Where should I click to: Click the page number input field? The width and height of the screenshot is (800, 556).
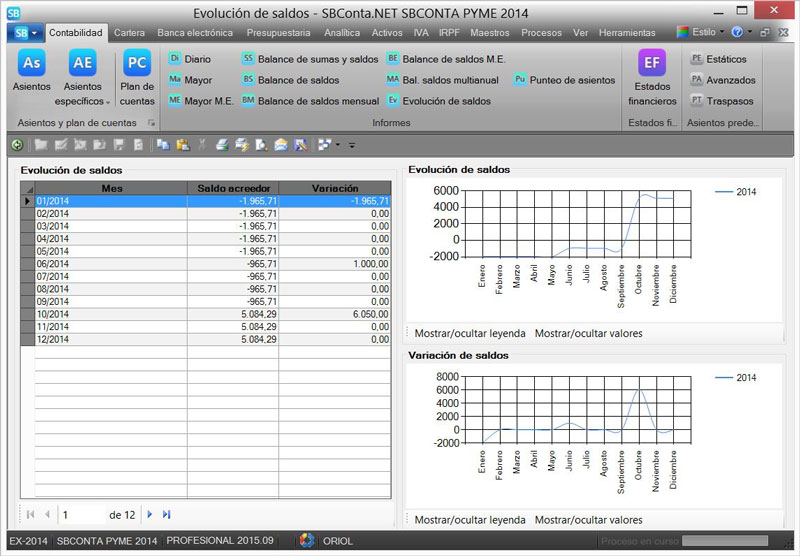[x=82, y=514]
